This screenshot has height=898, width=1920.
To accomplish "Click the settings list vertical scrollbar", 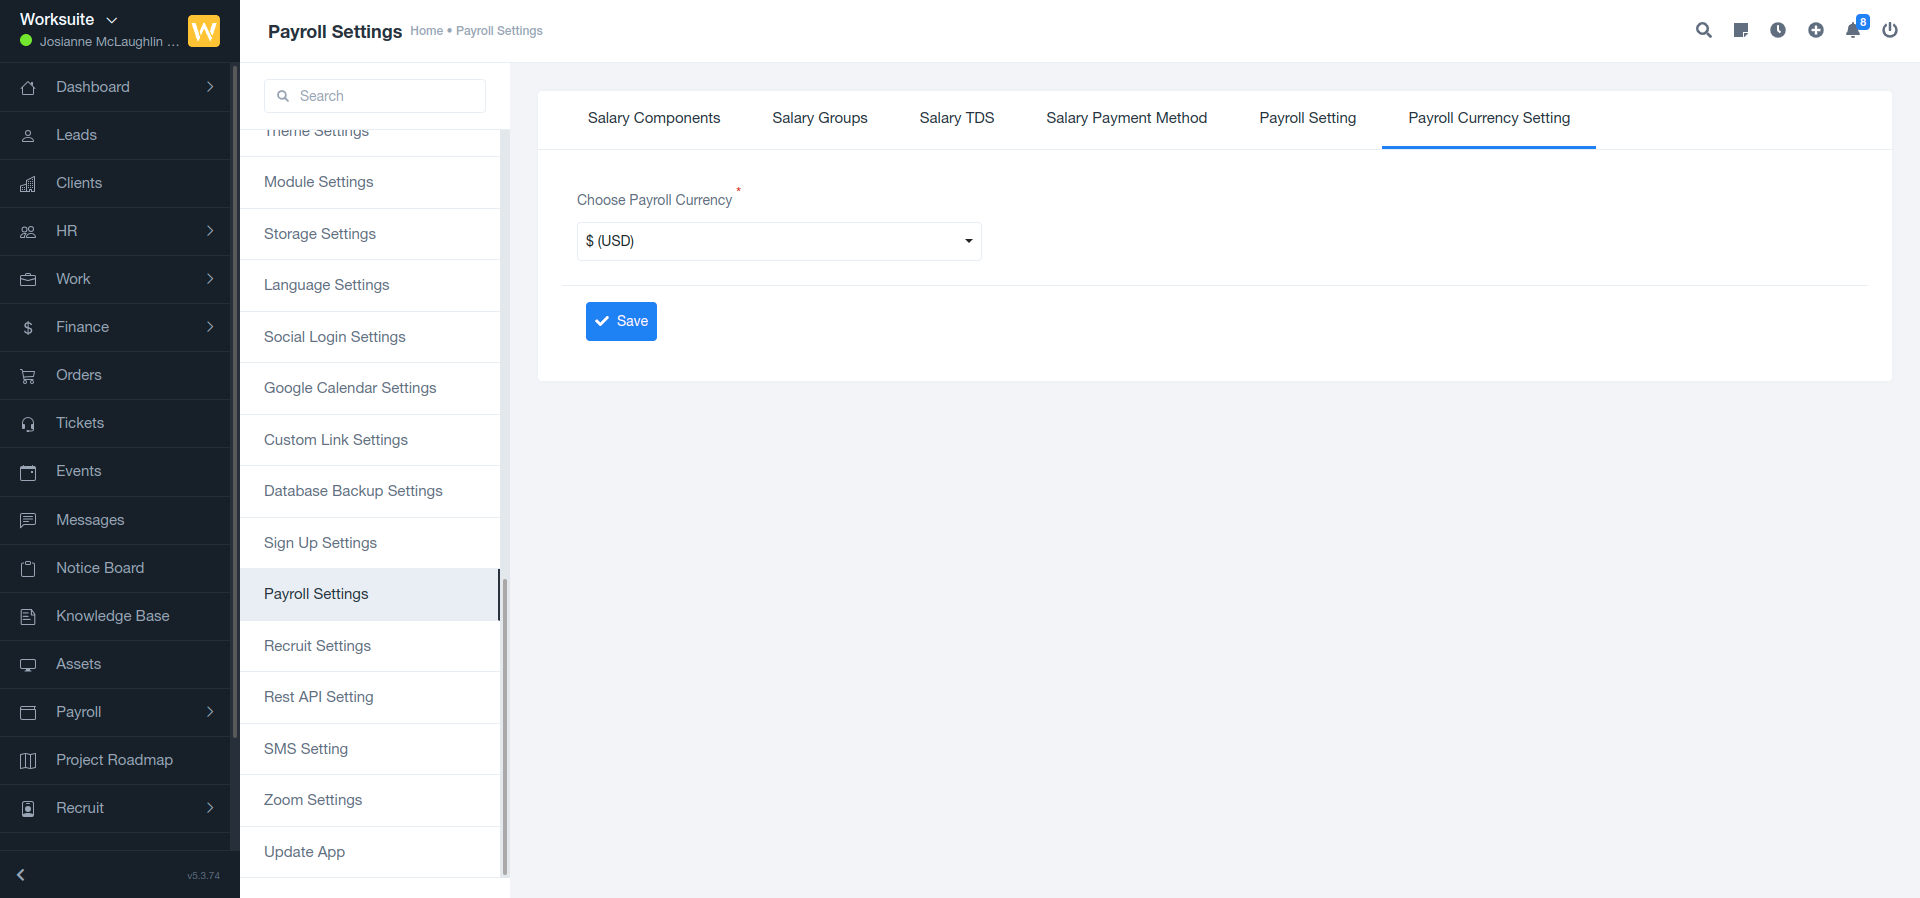I will point(505,727).
